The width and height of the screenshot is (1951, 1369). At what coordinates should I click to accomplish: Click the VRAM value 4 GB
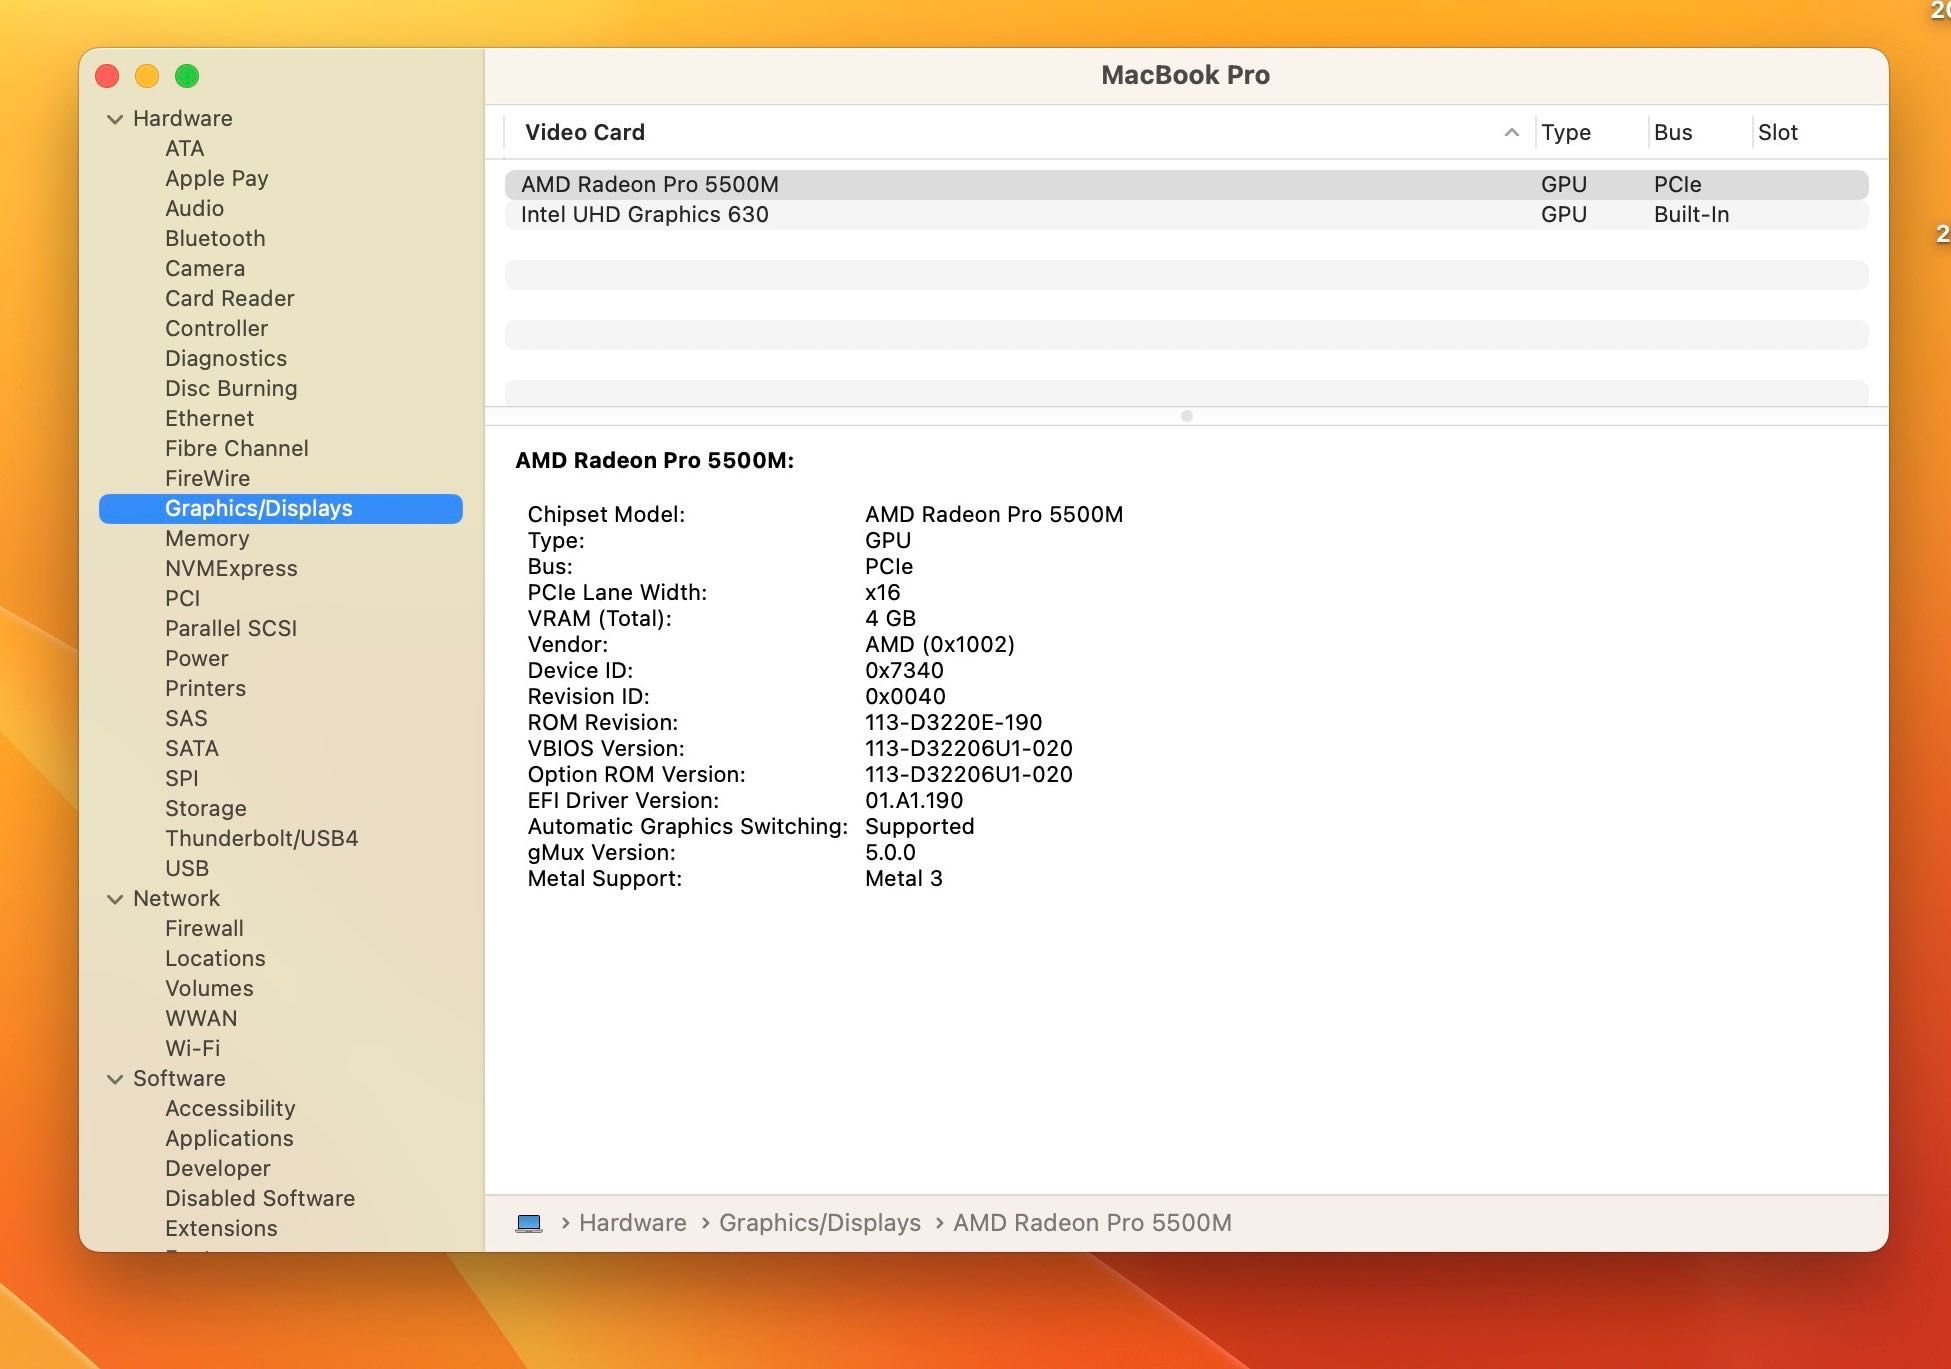890,618
